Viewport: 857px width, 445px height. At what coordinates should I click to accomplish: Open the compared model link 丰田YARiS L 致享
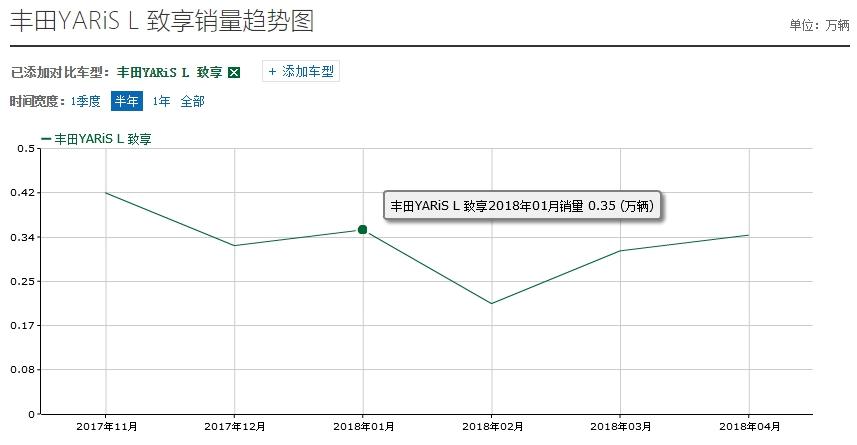(x=169, y=72)
